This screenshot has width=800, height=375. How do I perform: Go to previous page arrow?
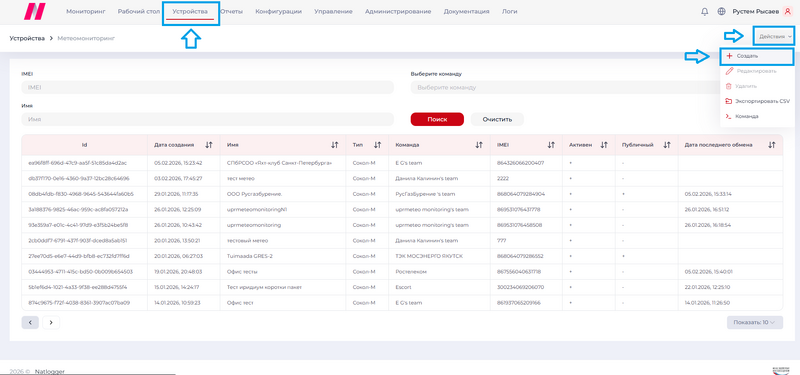tap(30, 322)
